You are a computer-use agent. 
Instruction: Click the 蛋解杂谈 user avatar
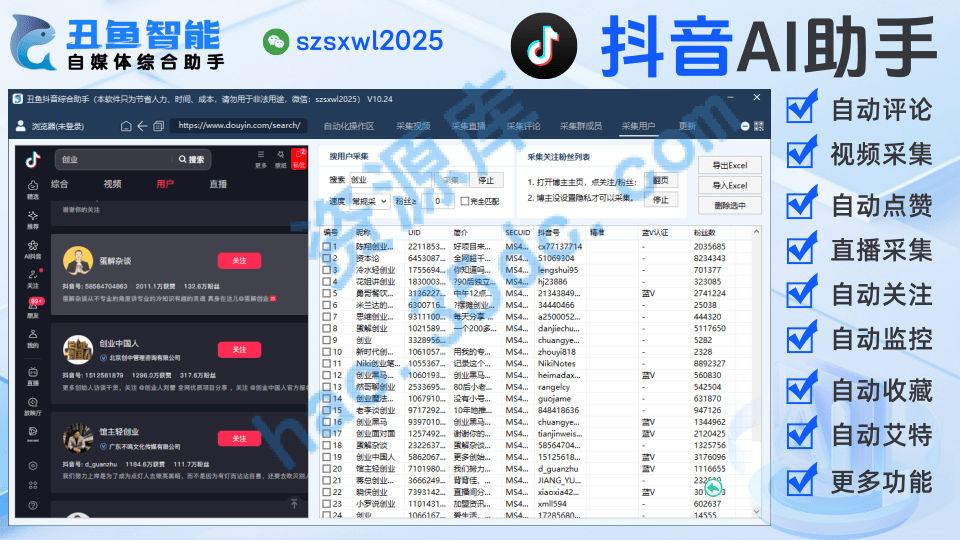(78, 261)
